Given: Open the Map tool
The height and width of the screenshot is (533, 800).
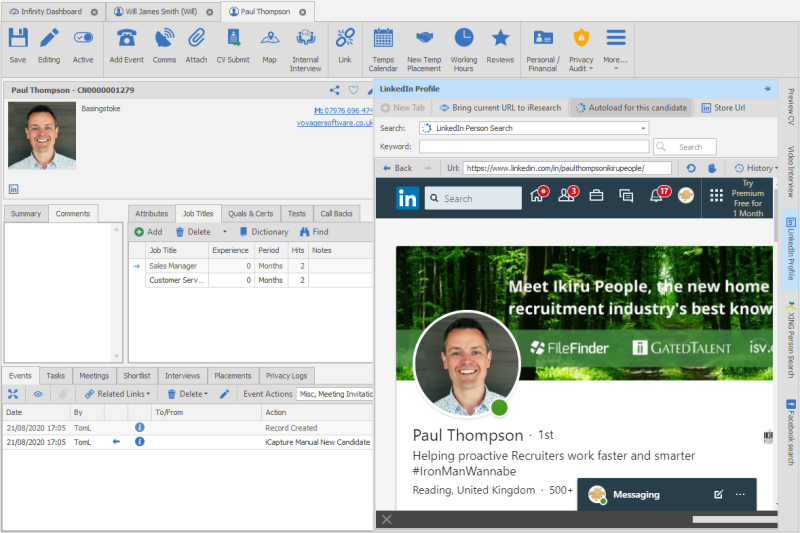Looking at the screenshot, I should point(269,38).
